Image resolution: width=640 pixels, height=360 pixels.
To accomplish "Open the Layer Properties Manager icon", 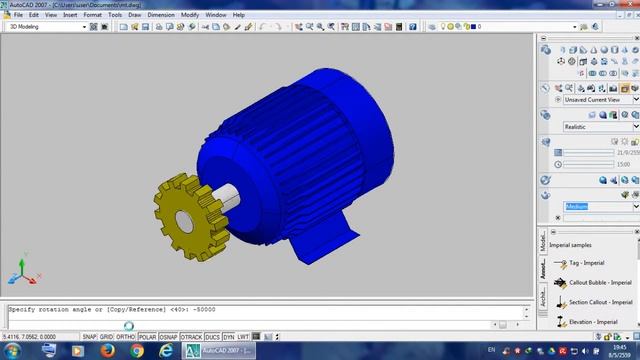I will click(x=432, y=27).
